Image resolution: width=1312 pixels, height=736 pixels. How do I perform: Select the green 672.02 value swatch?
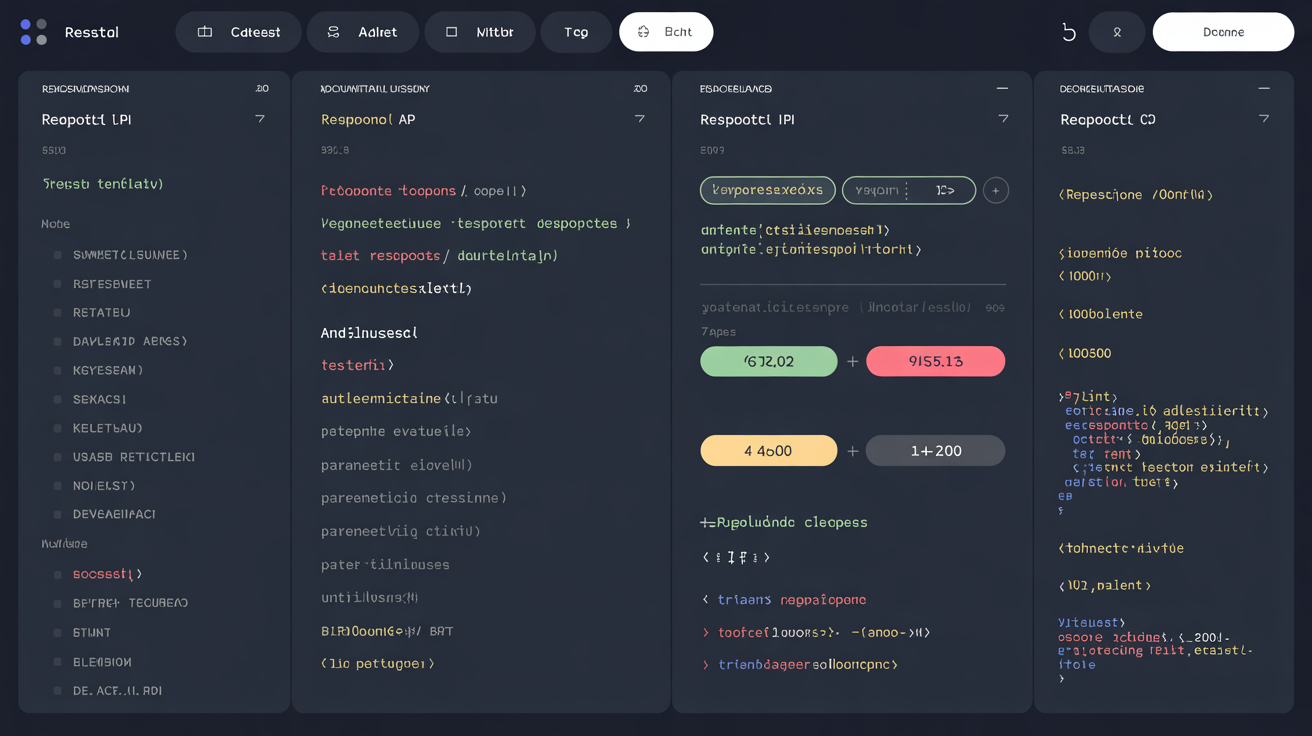pos(769,361)
